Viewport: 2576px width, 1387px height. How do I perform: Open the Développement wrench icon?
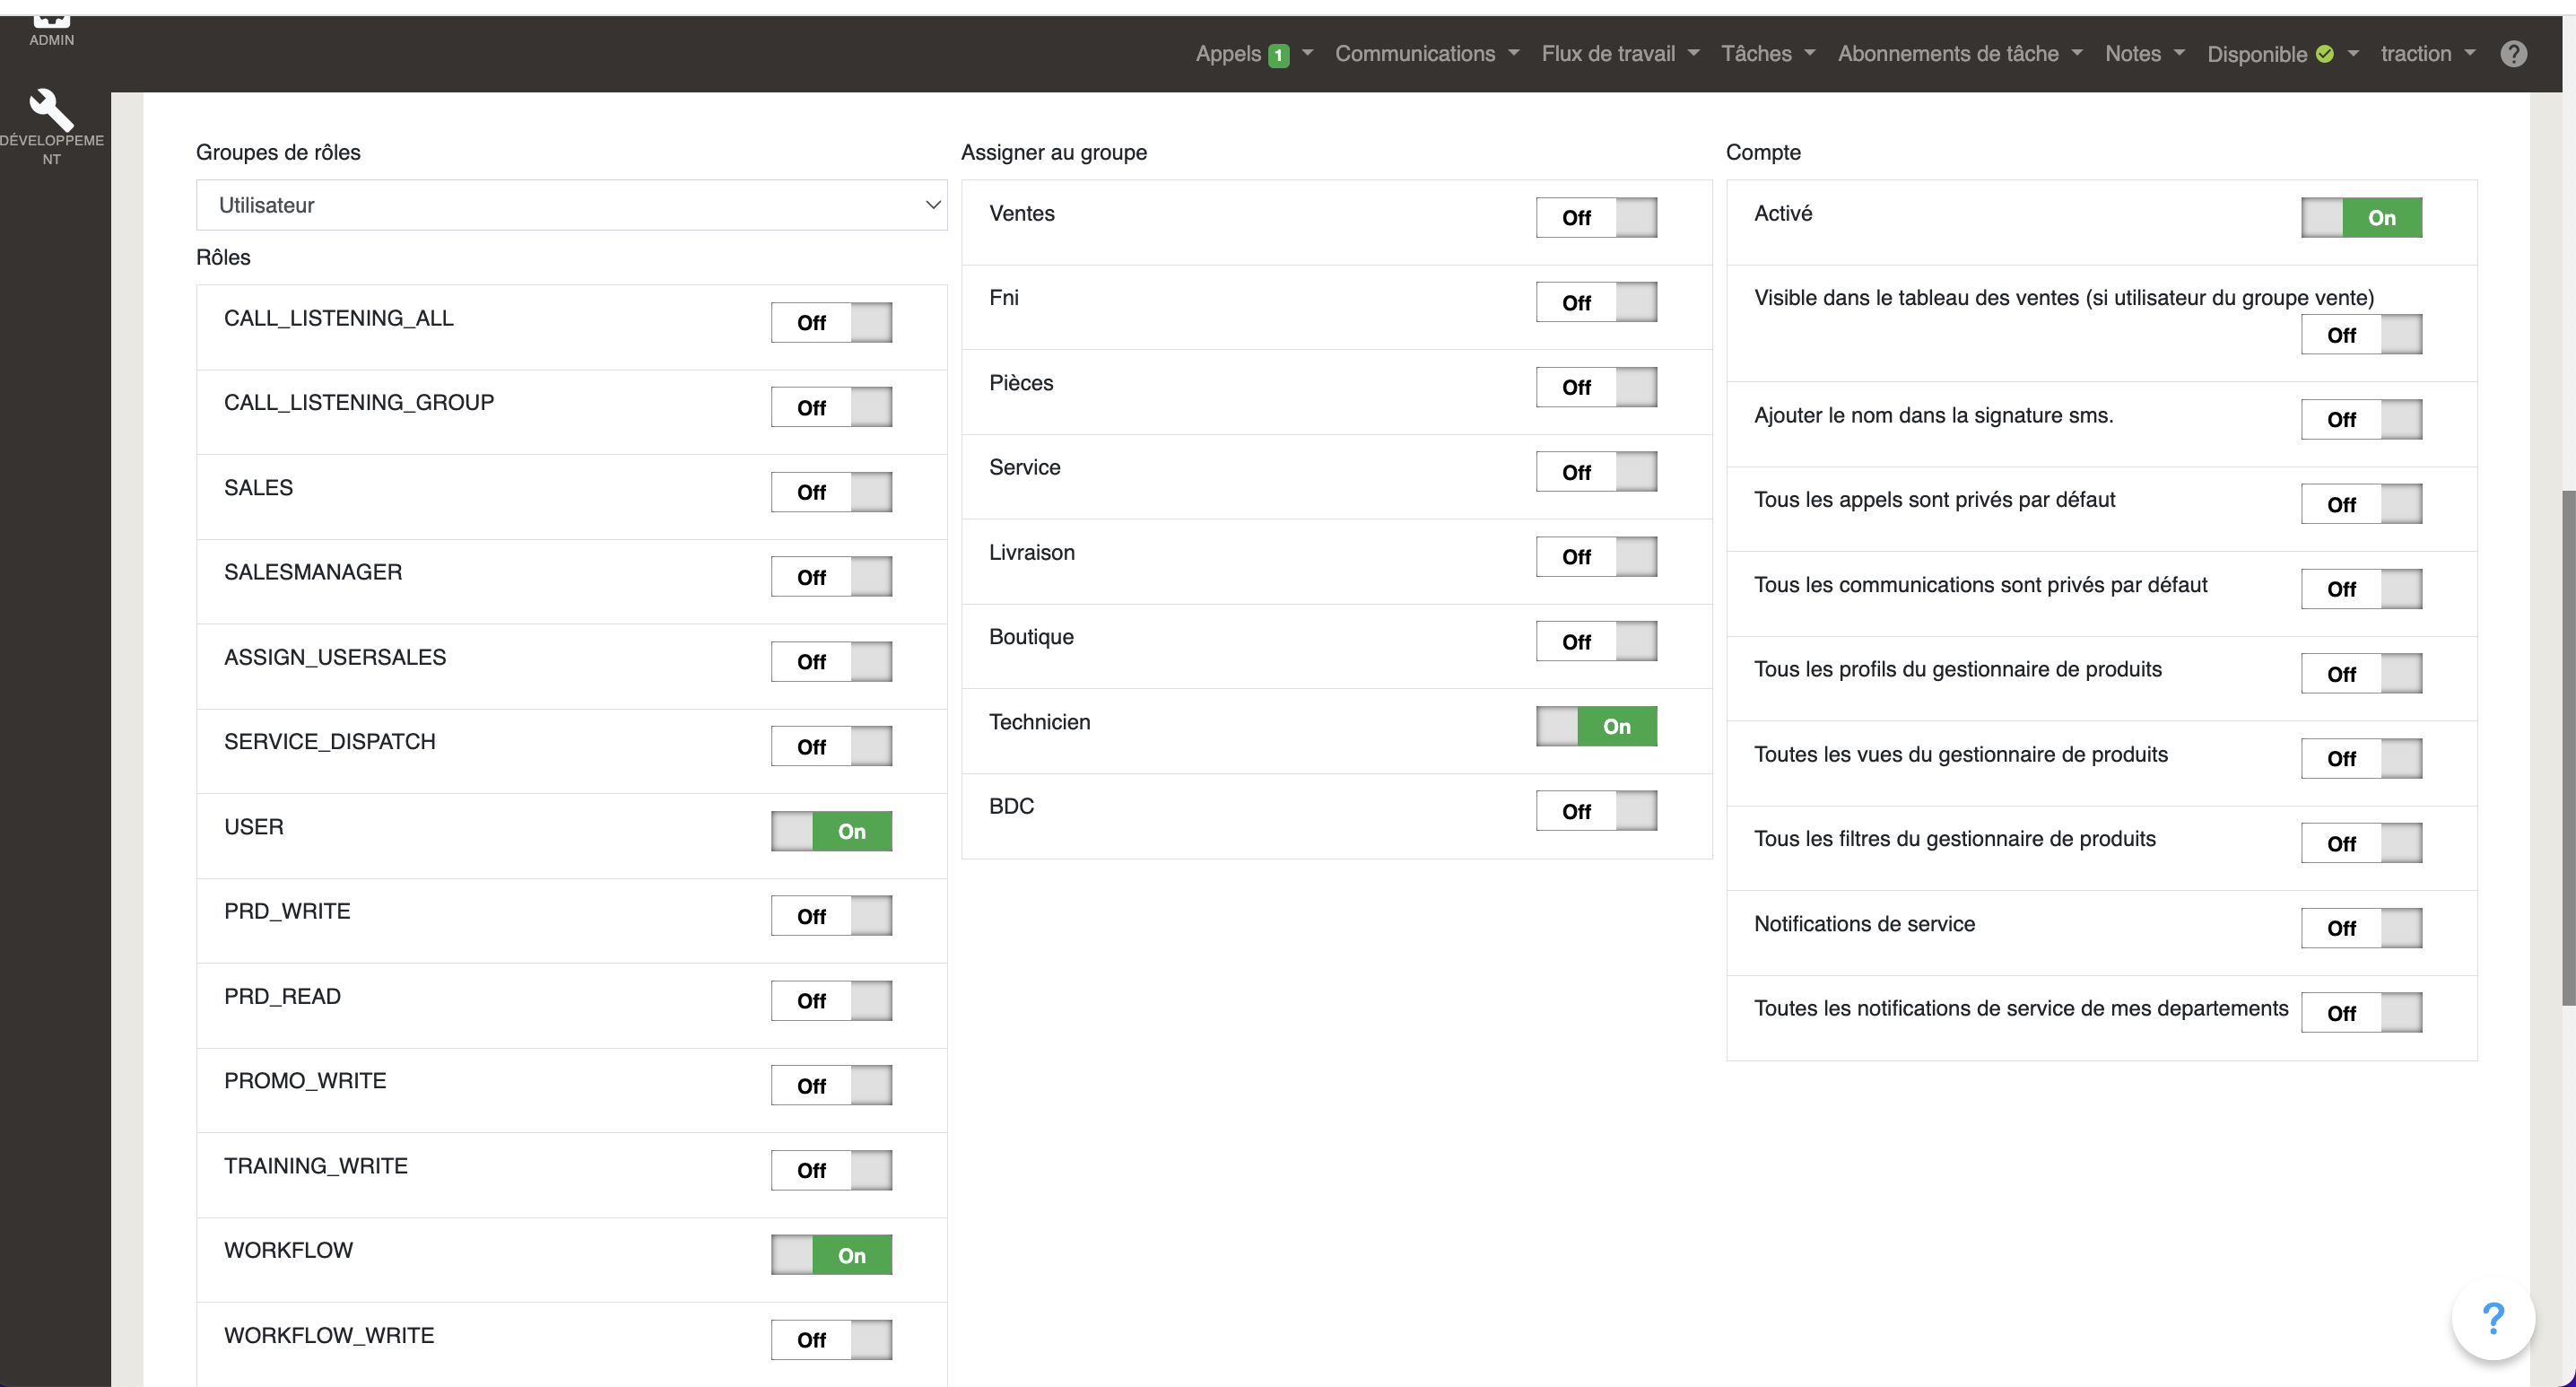tap(51, 110)
